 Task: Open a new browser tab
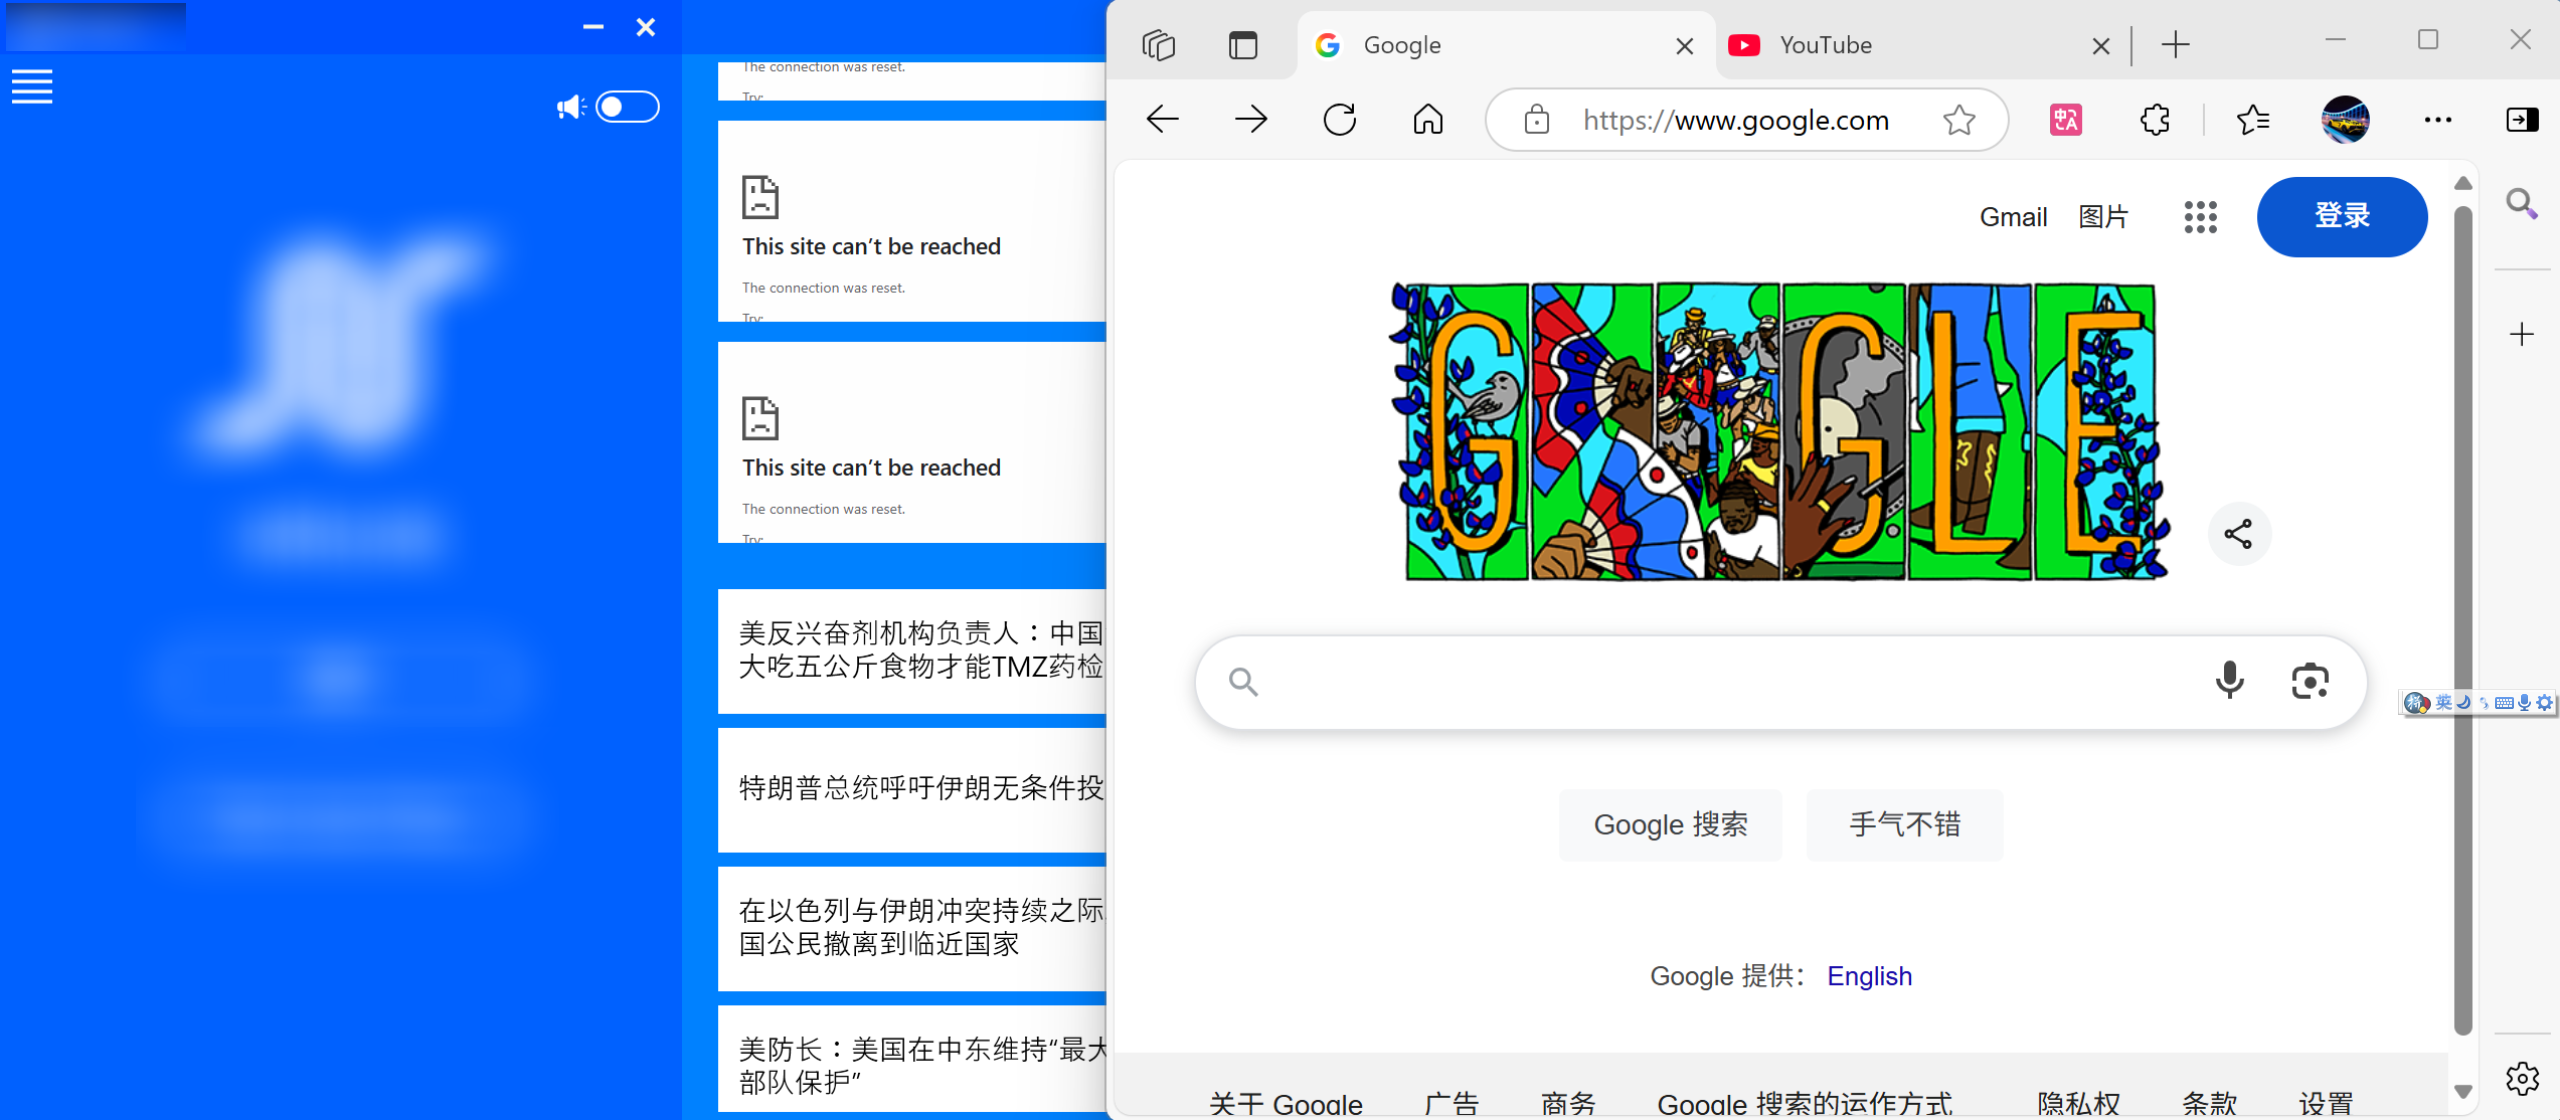point(2175,45)
